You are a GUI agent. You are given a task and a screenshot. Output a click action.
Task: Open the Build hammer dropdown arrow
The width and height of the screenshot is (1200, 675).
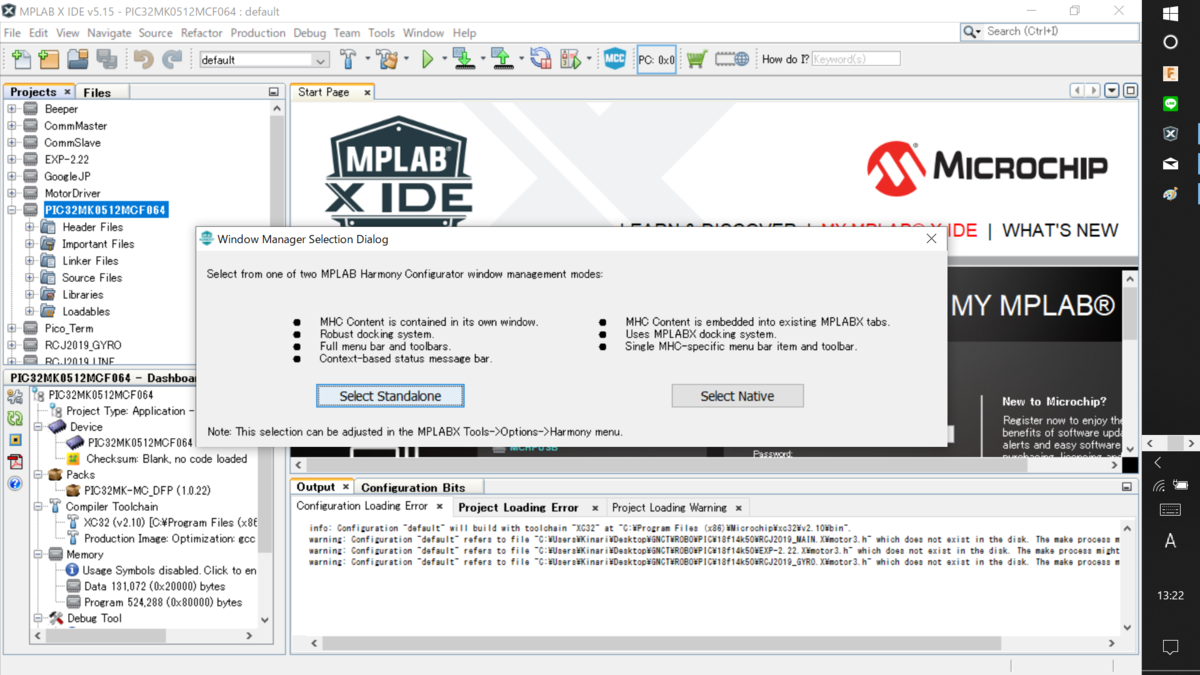coord(367,60)
